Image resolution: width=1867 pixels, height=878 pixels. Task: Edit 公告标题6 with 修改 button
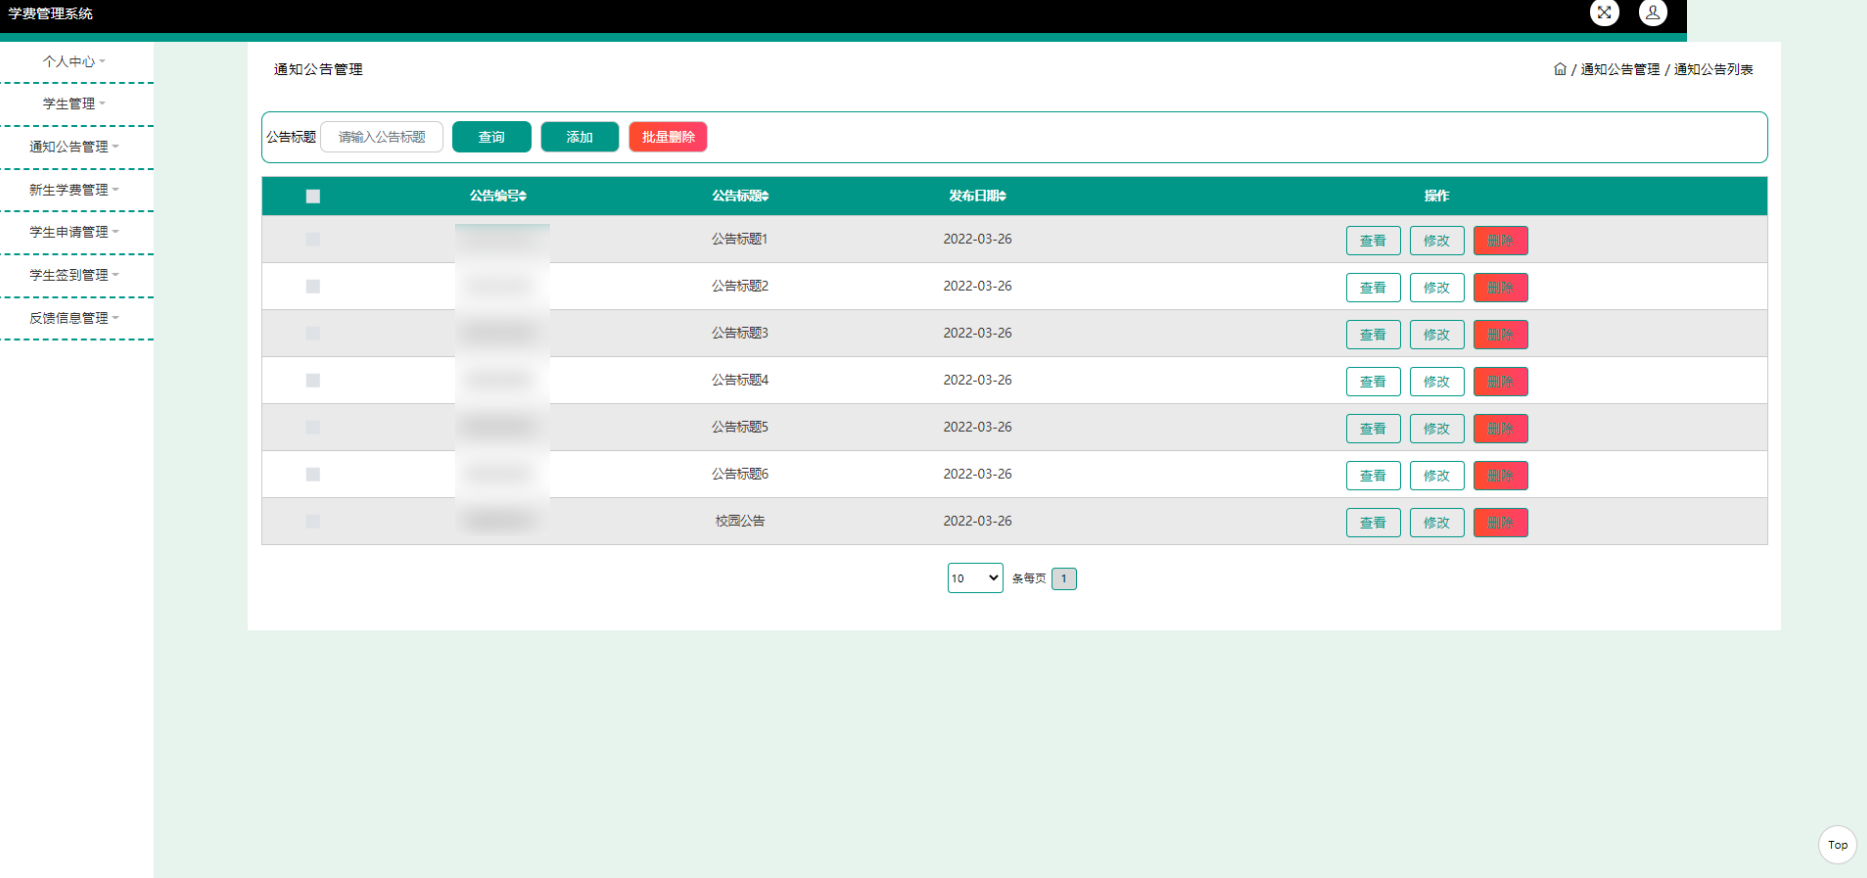[x=1437, y=476]
